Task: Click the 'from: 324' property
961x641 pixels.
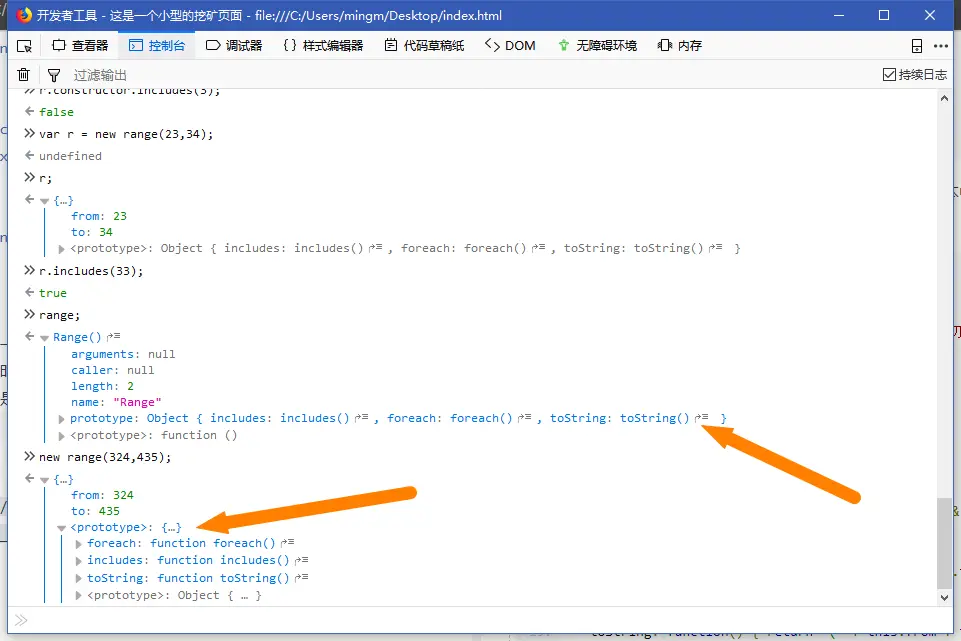Action: 102,495
